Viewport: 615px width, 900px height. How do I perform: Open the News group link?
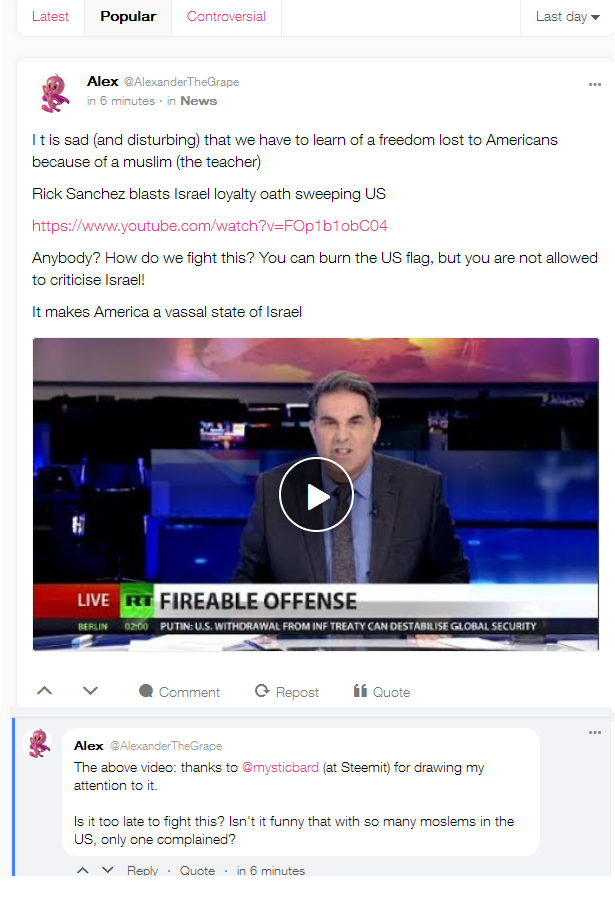(x=199, y=101)
